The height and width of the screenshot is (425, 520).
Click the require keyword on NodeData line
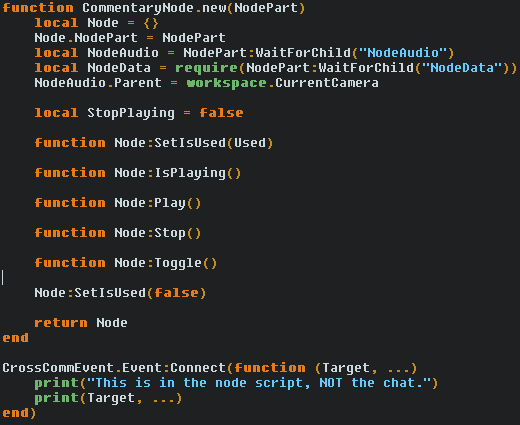click(206, 68)
